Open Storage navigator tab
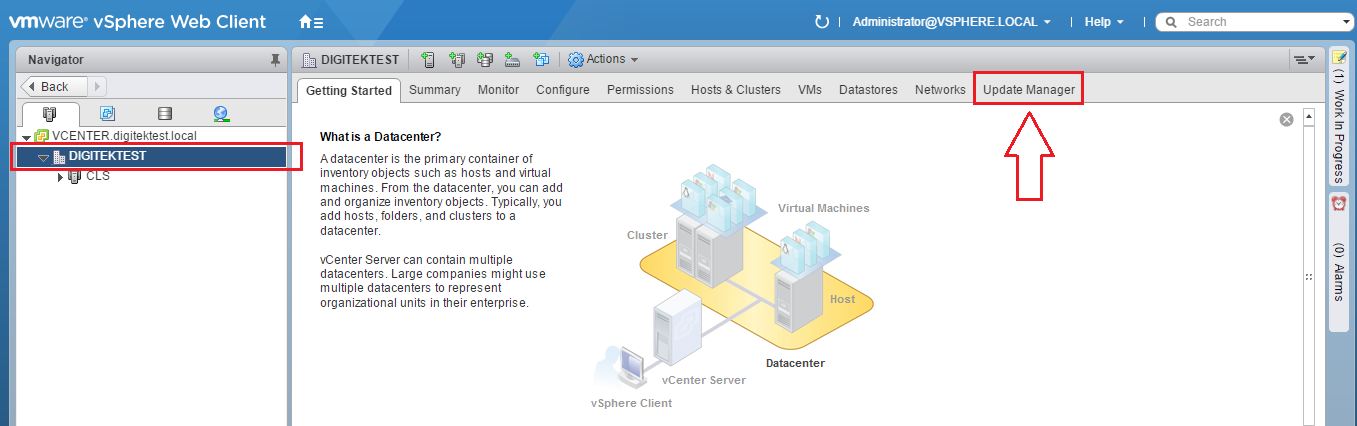 (165, 113)
